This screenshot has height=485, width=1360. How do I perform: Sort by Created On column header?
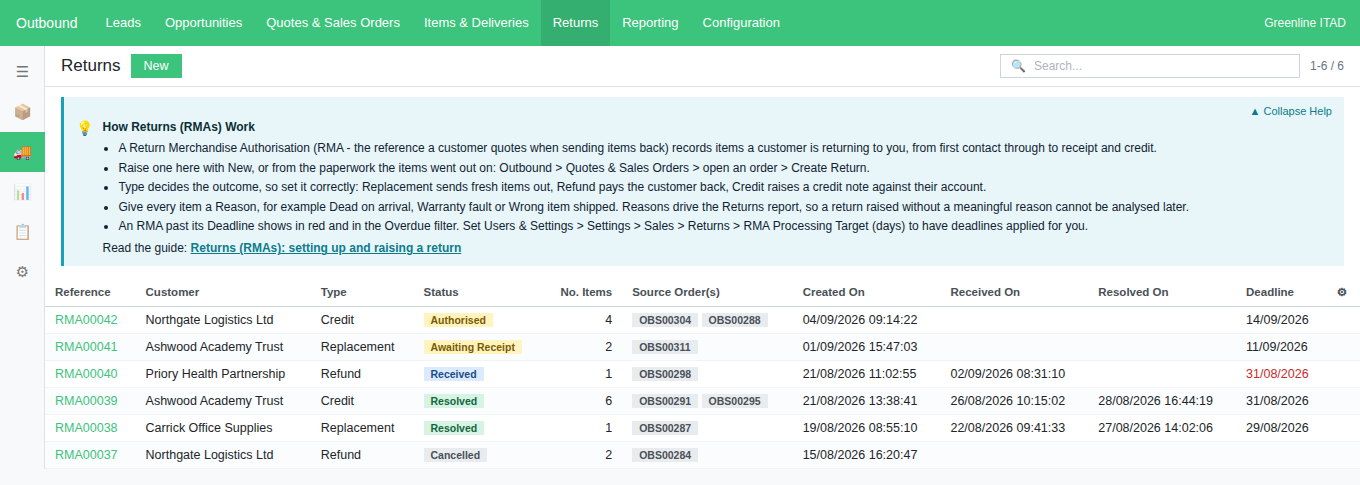coord(834,292)
